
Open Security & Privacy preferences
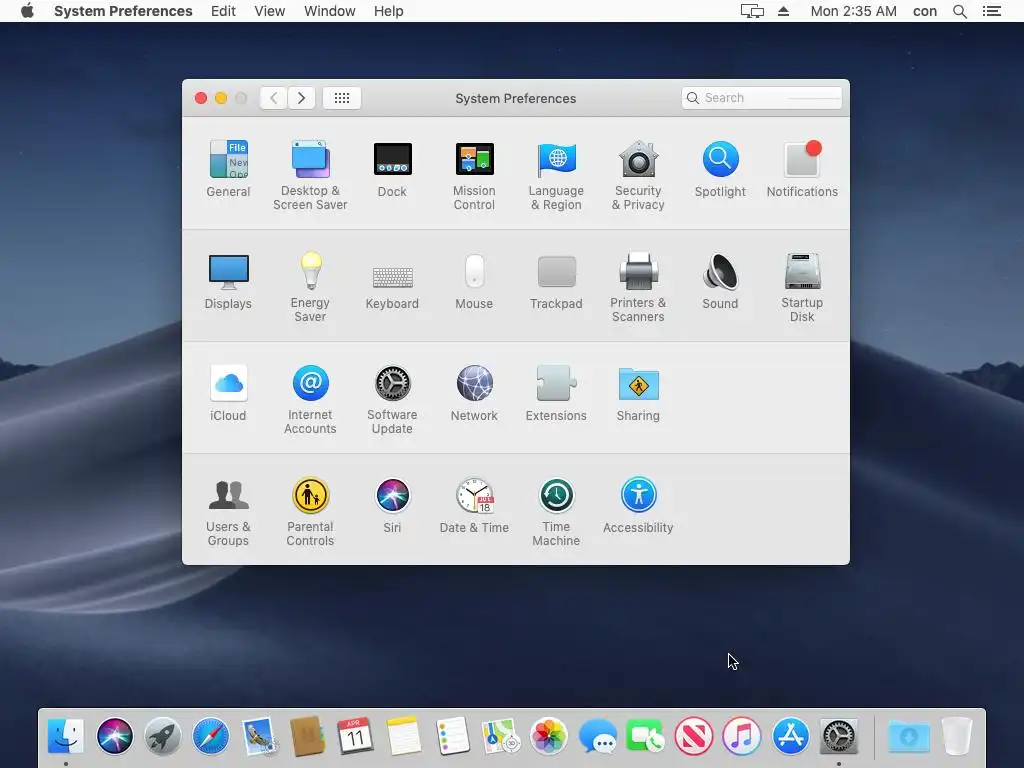tap(638, 175)
